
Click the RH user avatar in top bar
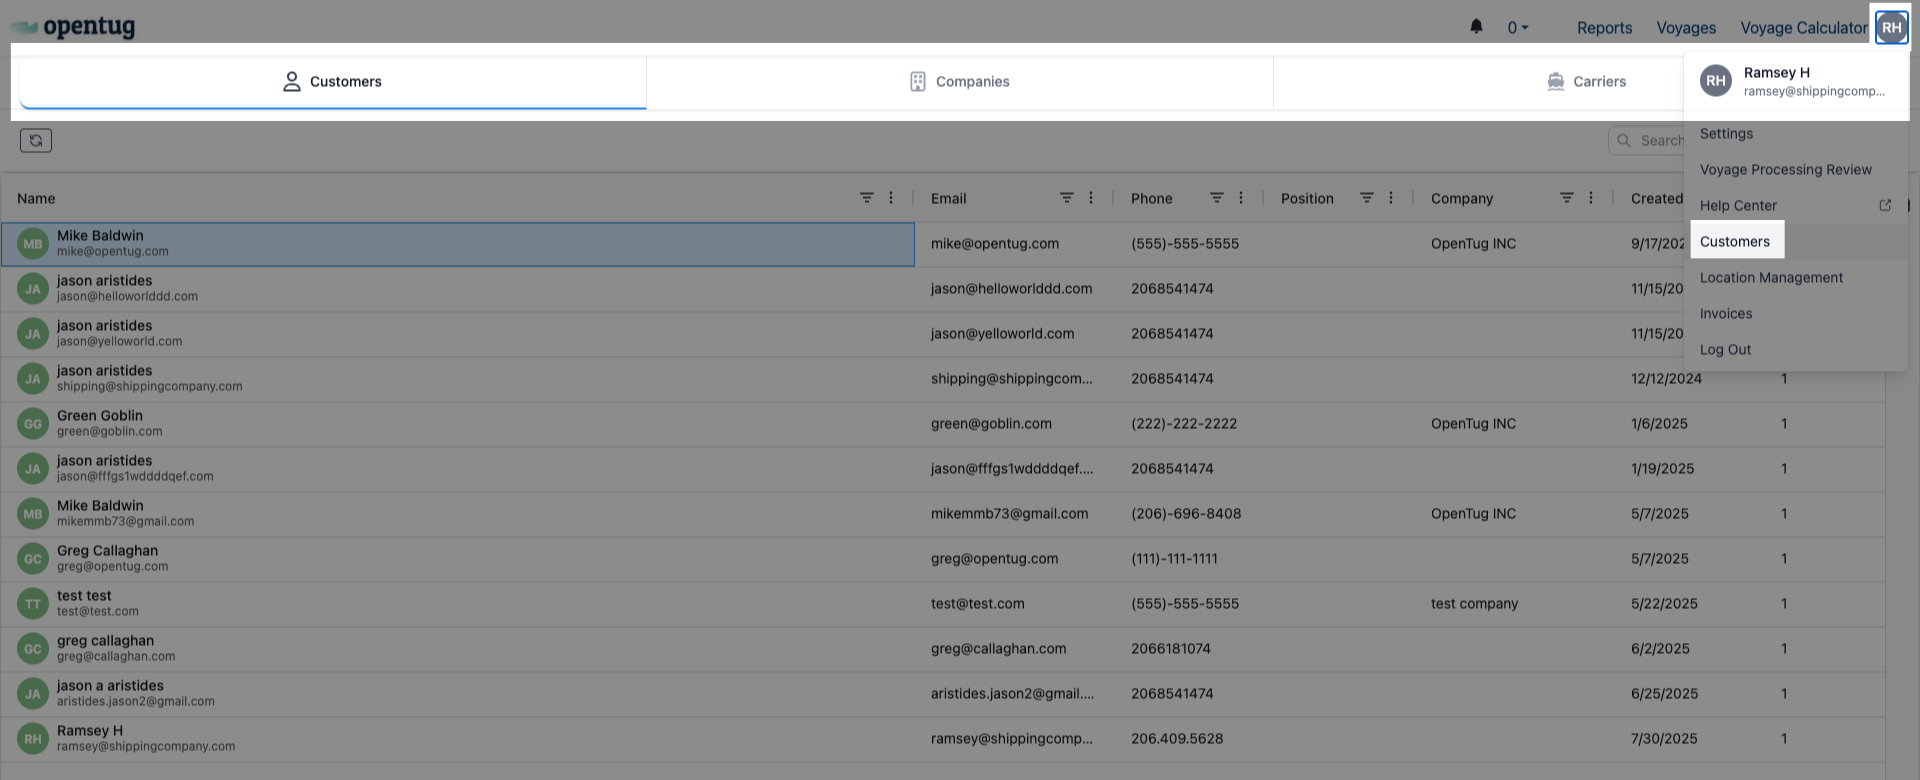(1891, 28)
